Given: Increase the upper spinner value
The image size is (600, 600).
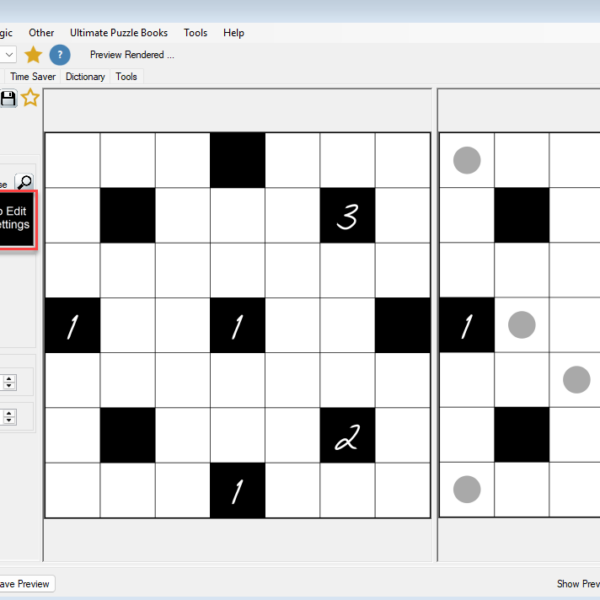Looking at the screenshot, I should point(9,377).
